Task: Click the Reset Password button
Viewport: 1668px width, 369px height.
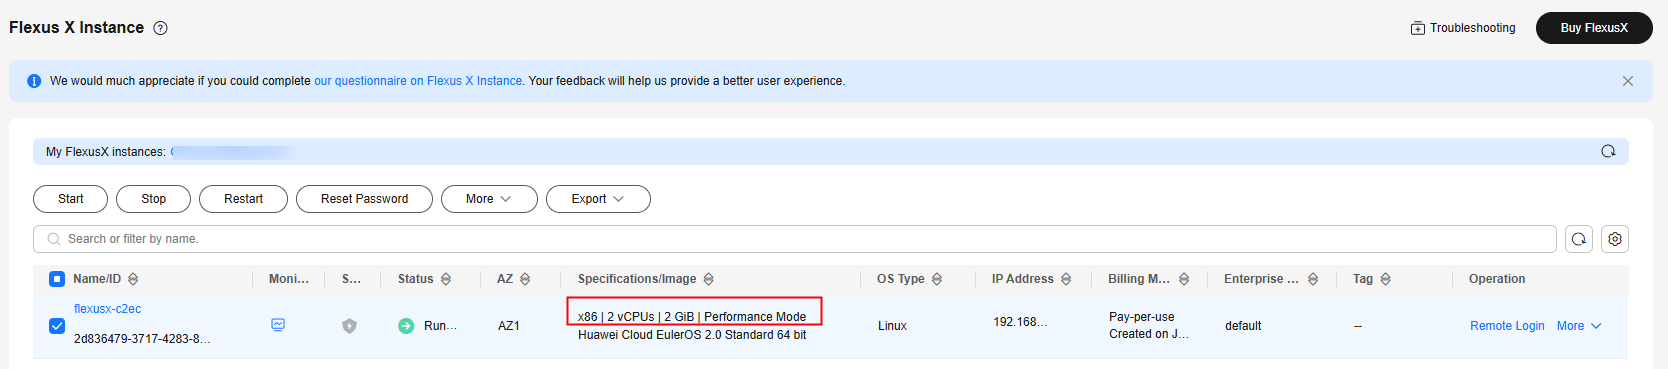Action: pos(364,199)
